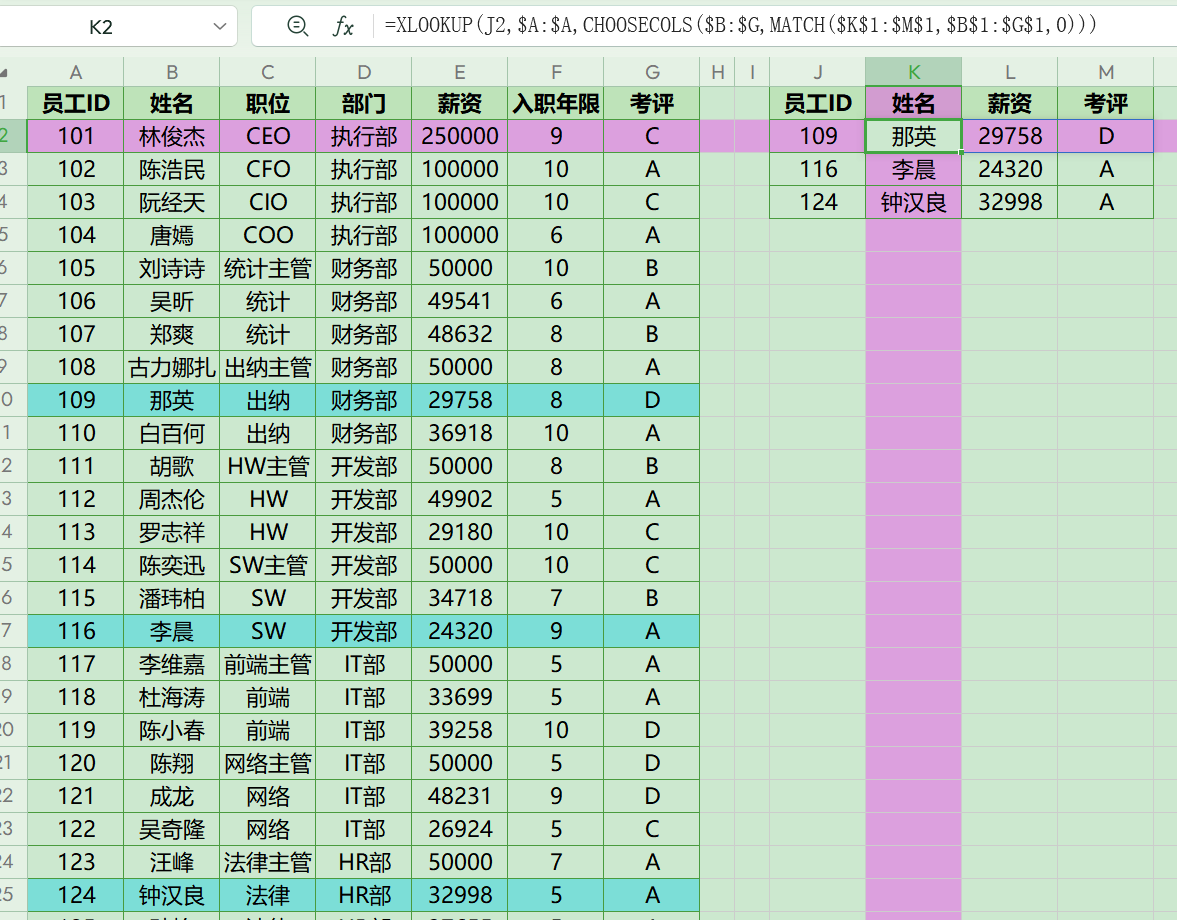Select name cell 杜海涛

[172, 697]
